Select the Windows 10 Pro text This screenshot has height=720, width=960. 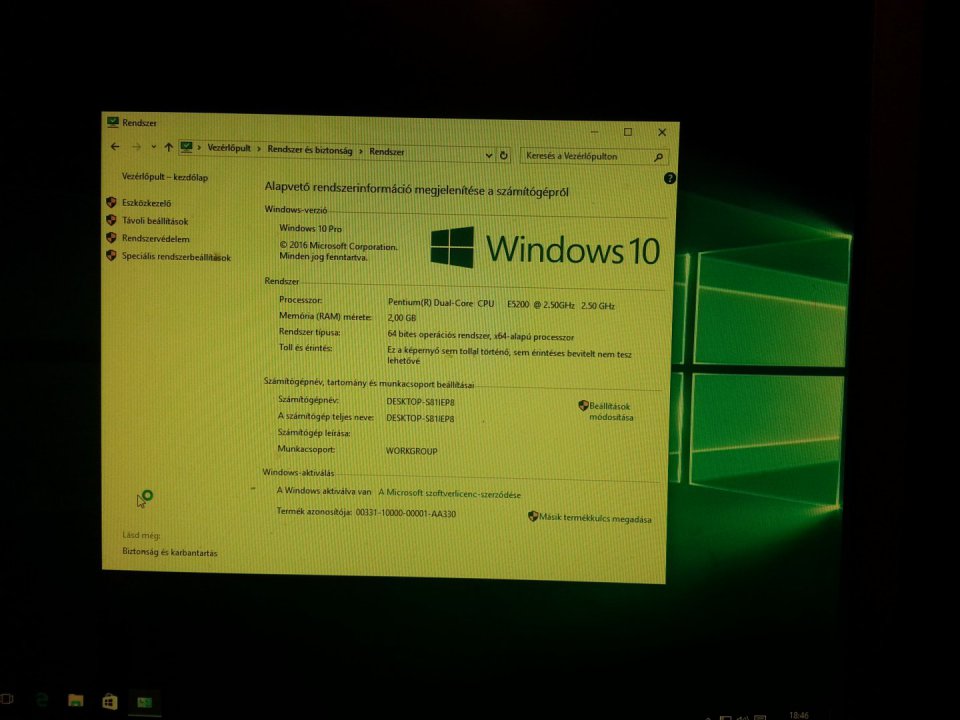tap(310, 228)
